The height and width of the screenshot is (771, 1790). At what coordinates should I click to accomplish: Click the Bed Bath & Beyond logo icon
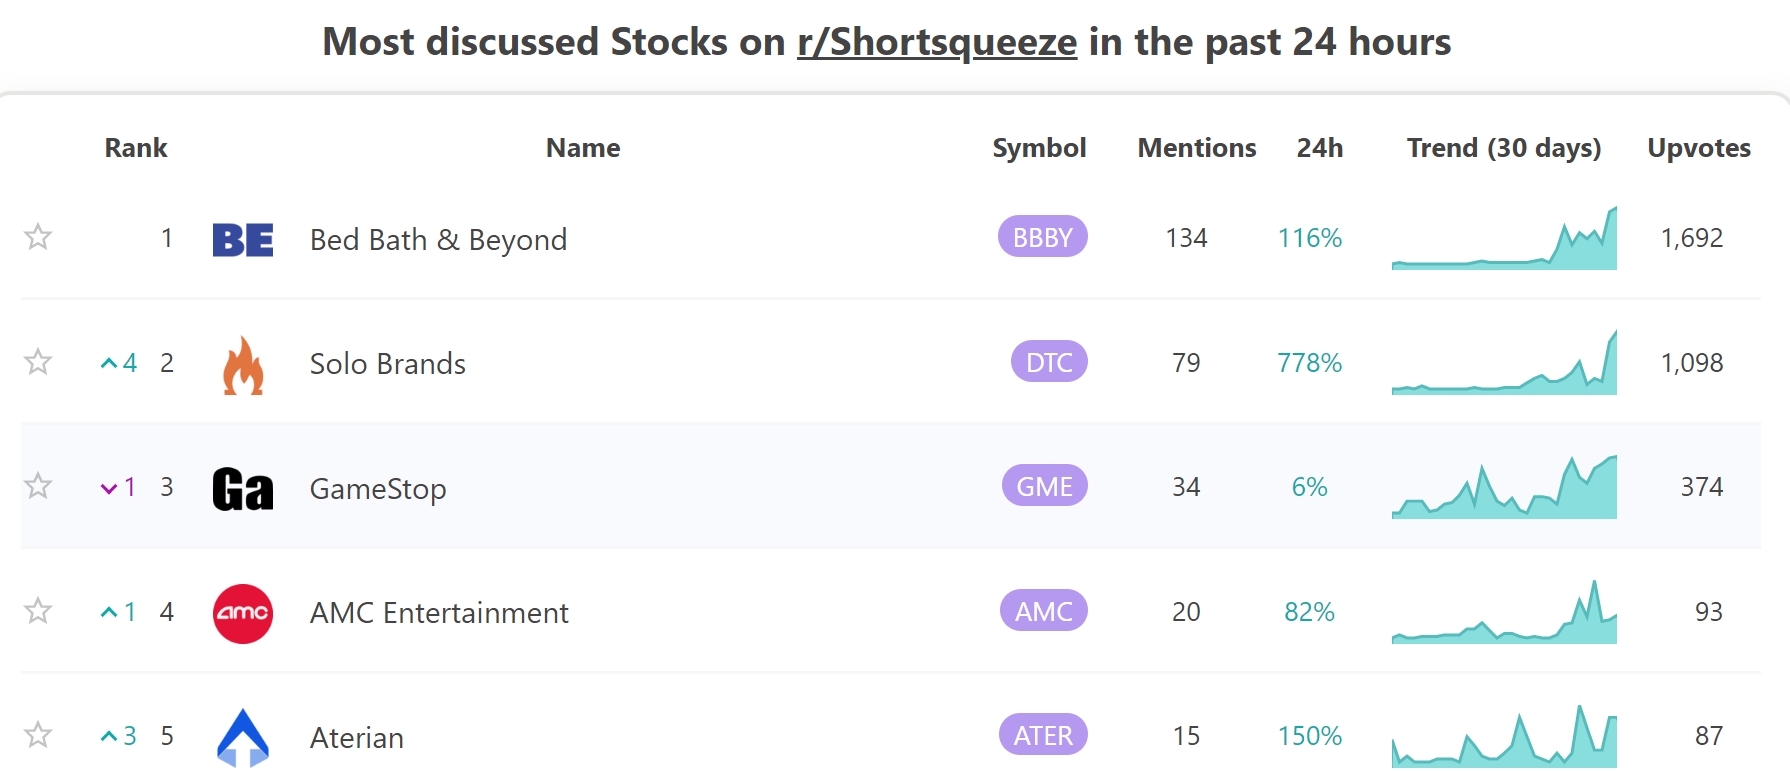[x=243, y=240]
